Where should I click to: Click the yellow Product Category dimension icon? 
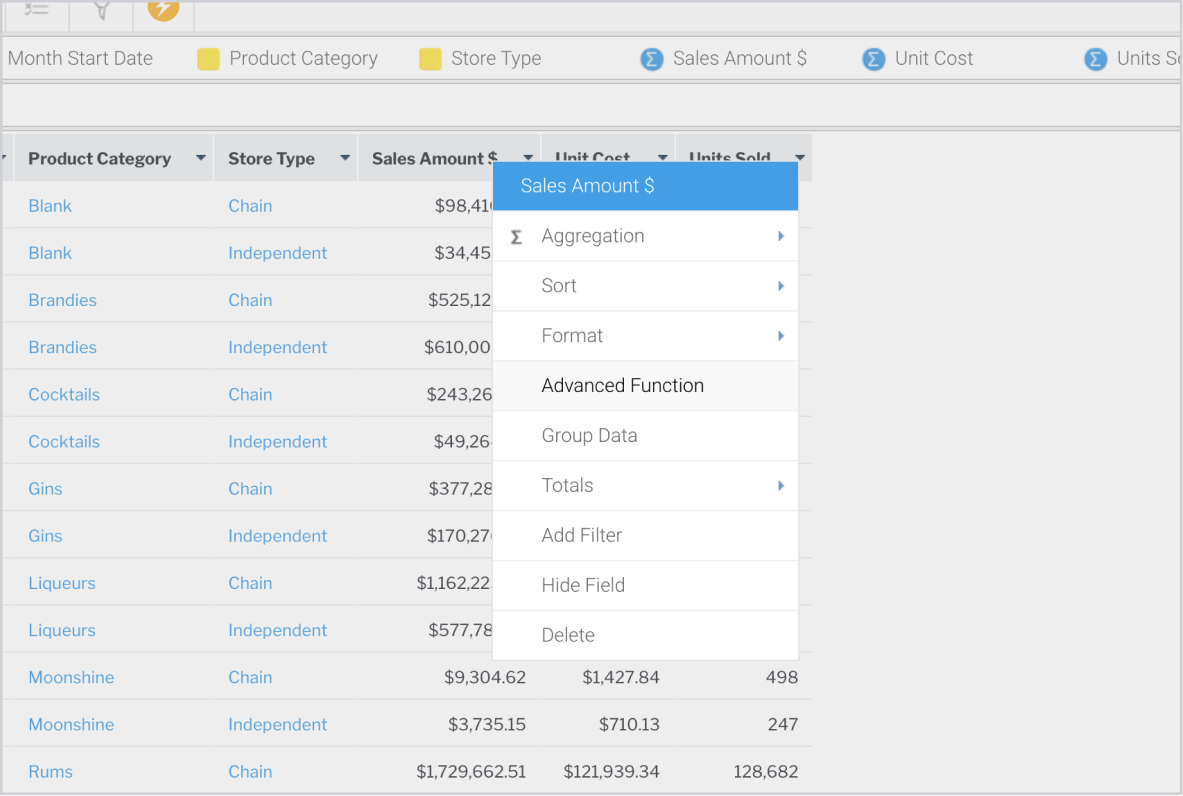pos(208,59)
